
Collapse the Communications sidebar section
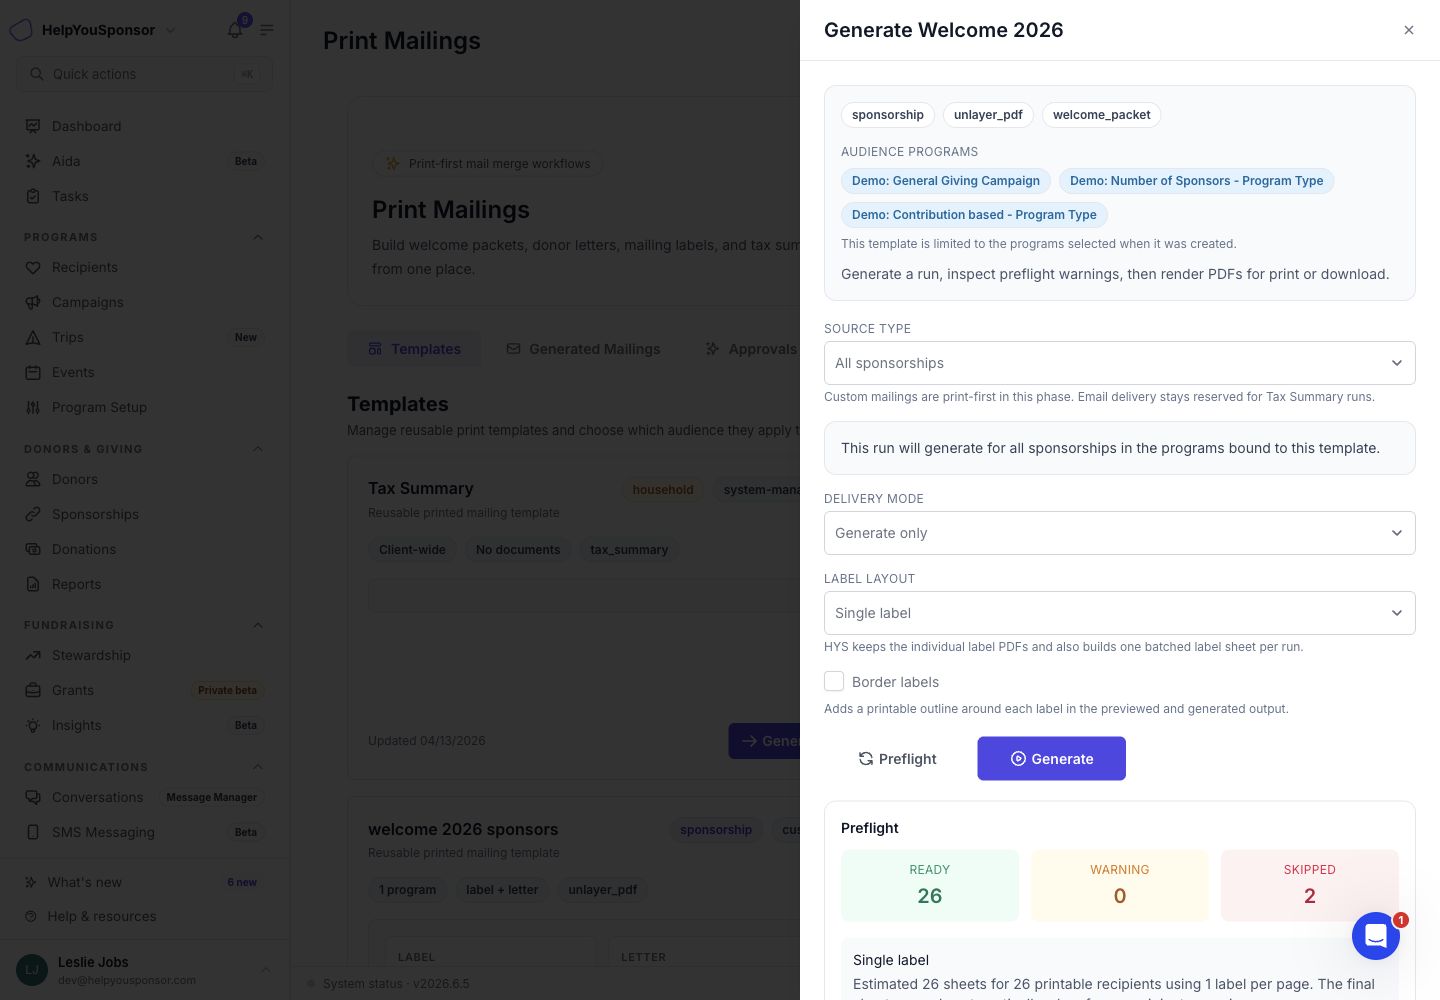tap(258, 767)
